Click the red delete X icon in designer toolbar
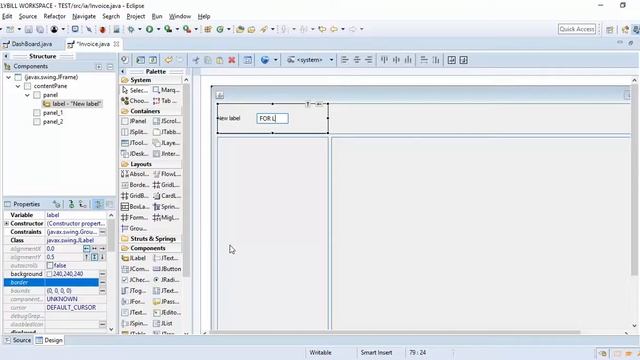The height and width of the screenshot is (360, 640). (x=232, y=60)
